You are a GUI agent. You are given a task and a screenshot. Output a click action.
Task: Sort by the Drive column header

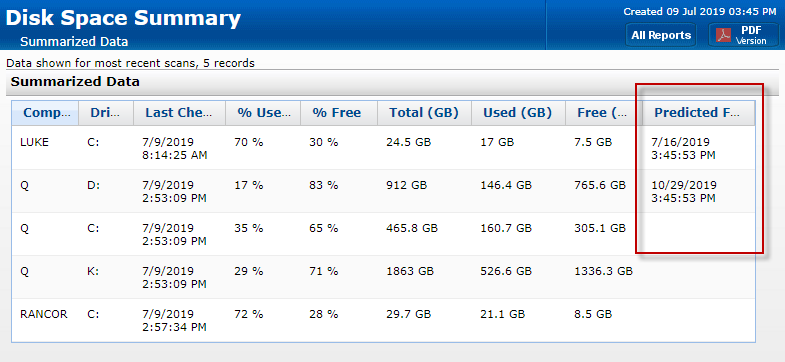106,113
